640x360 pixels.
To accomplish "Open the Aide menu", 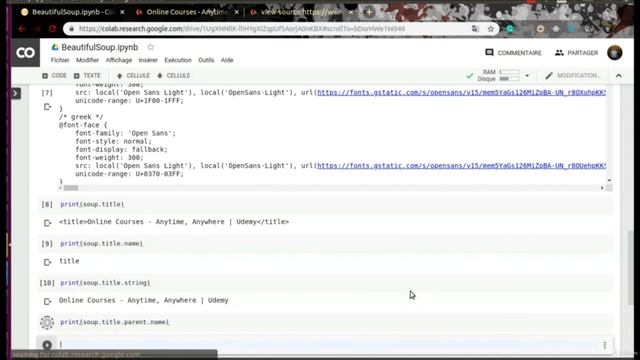I will click(227, 60).
